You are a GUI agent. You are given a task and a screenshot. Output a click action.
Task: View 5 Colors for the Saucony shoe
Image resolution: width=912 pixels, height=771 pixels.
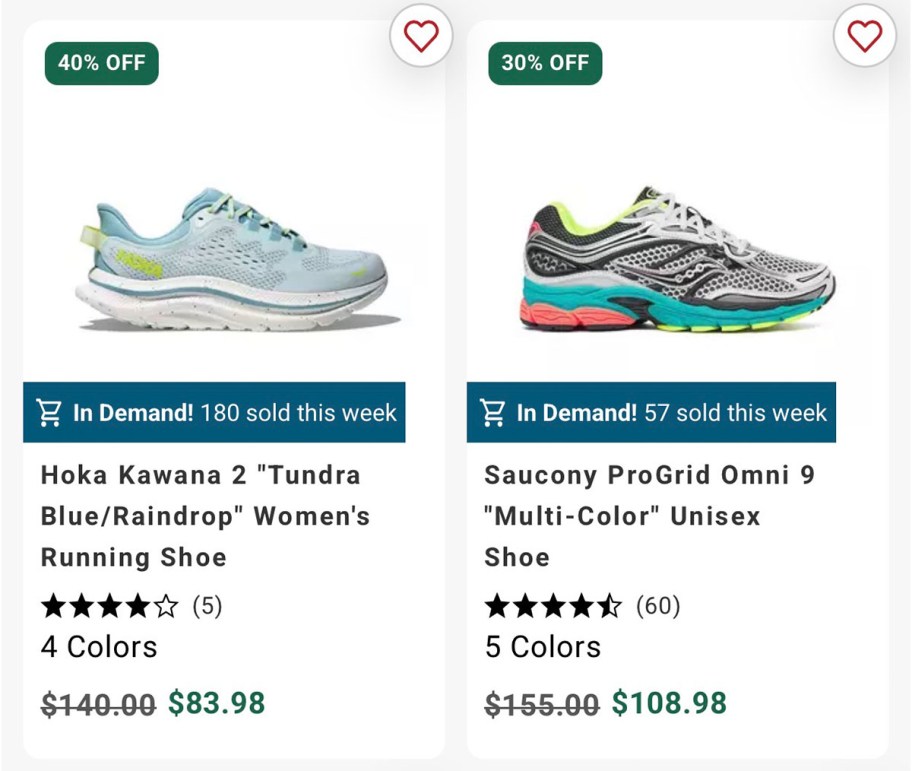pos(540,647)
